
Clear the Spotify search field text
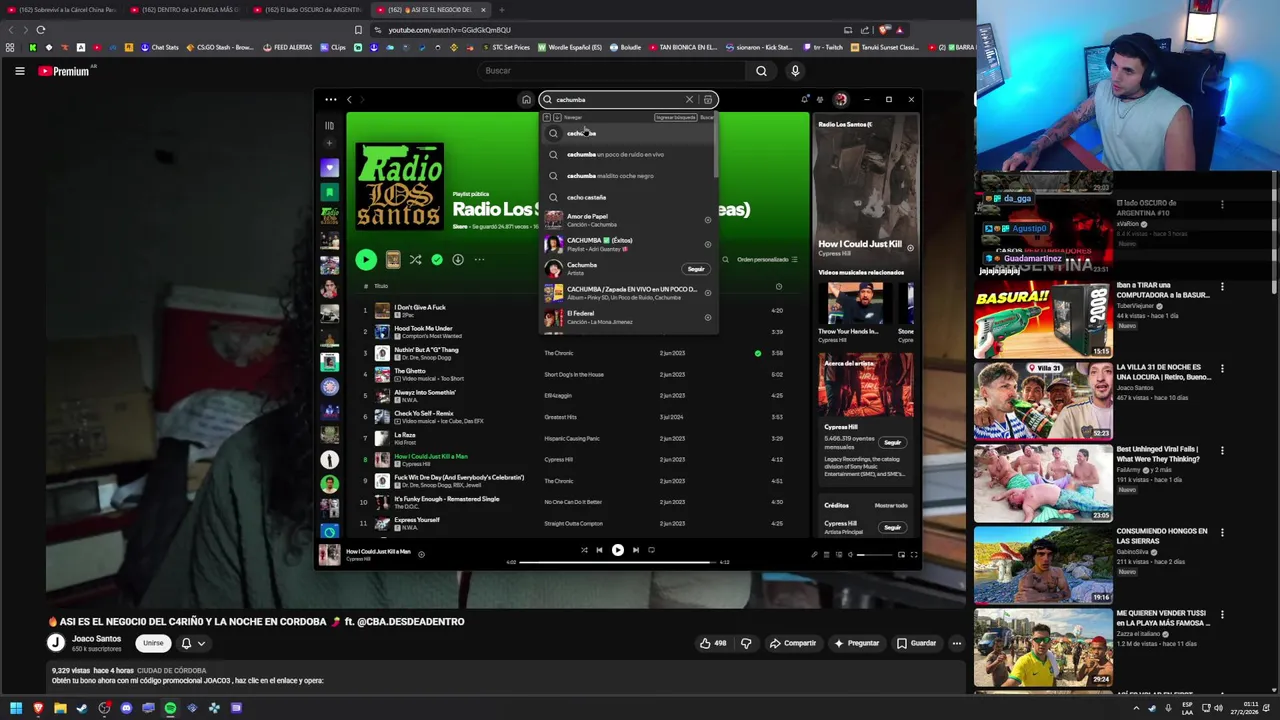tap(689, 99)
